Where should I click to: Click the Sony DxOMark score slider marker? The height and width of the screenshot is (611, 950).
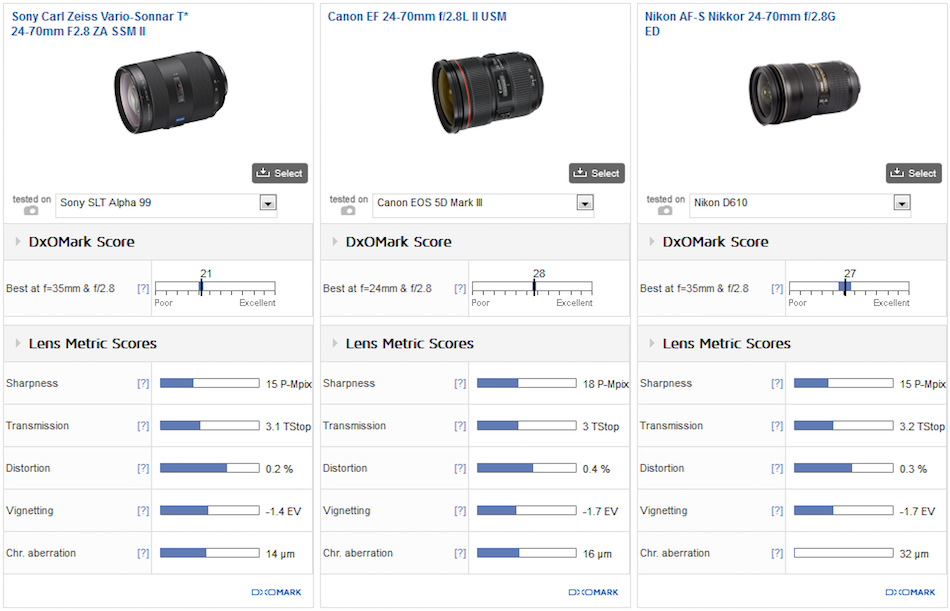(201, 287)
